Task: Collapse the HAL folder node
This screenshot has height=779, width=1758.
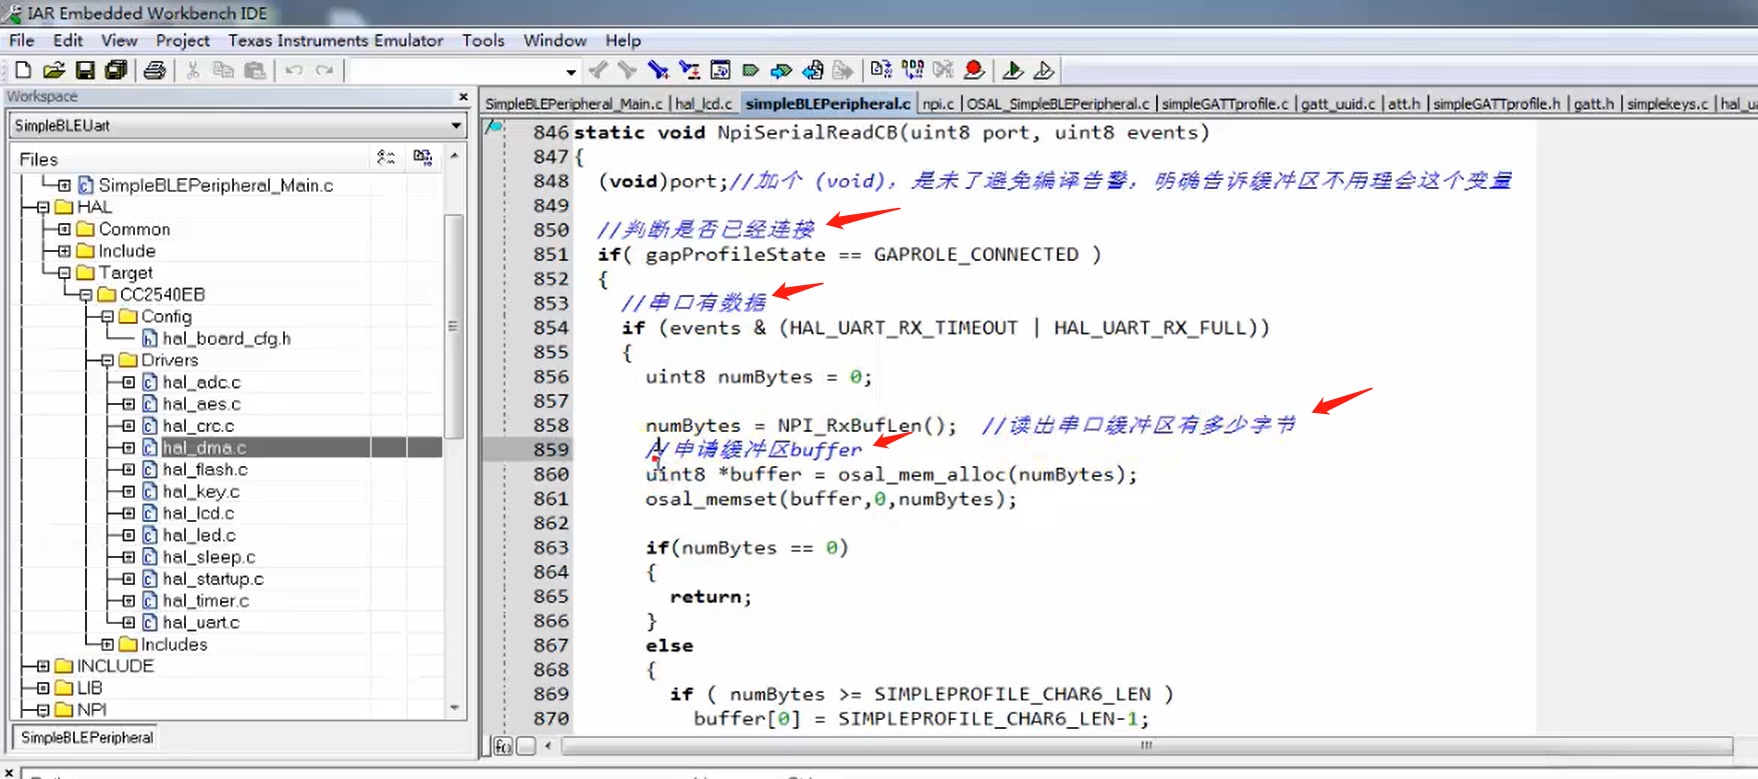Action: 43,207
